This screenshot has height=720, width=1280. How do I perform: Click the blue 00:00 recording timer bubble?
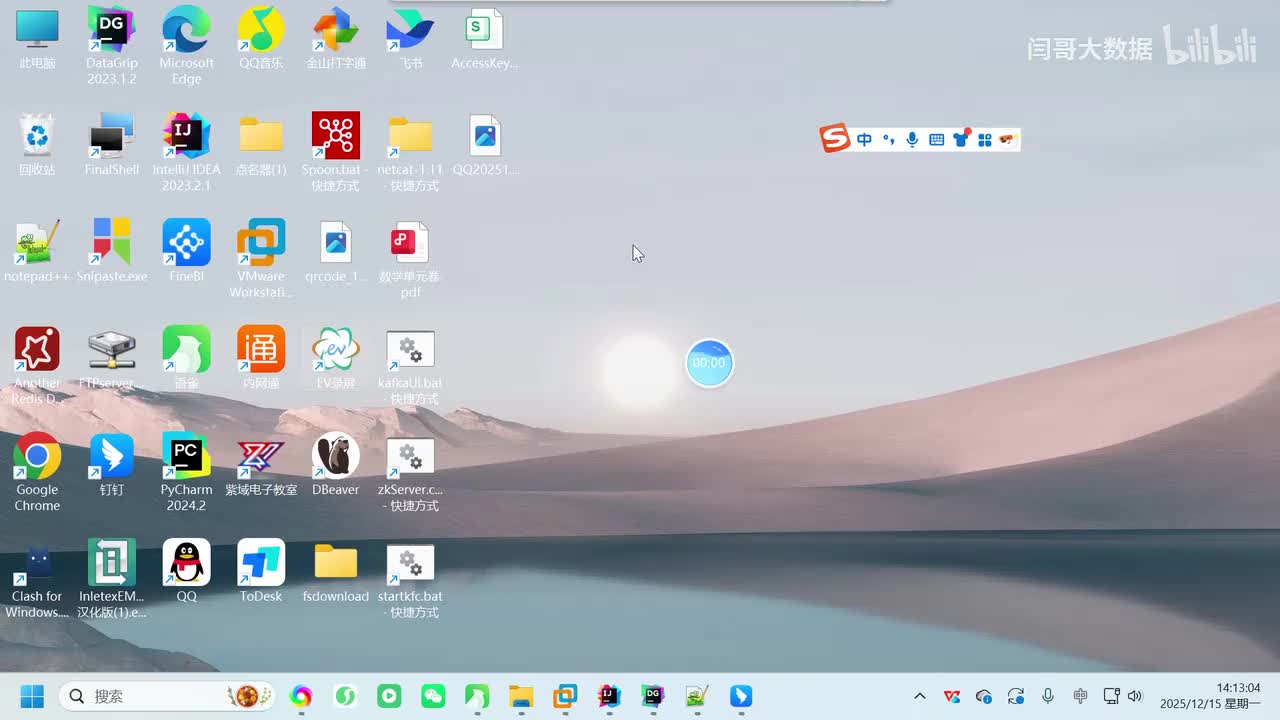pos(709,362)
